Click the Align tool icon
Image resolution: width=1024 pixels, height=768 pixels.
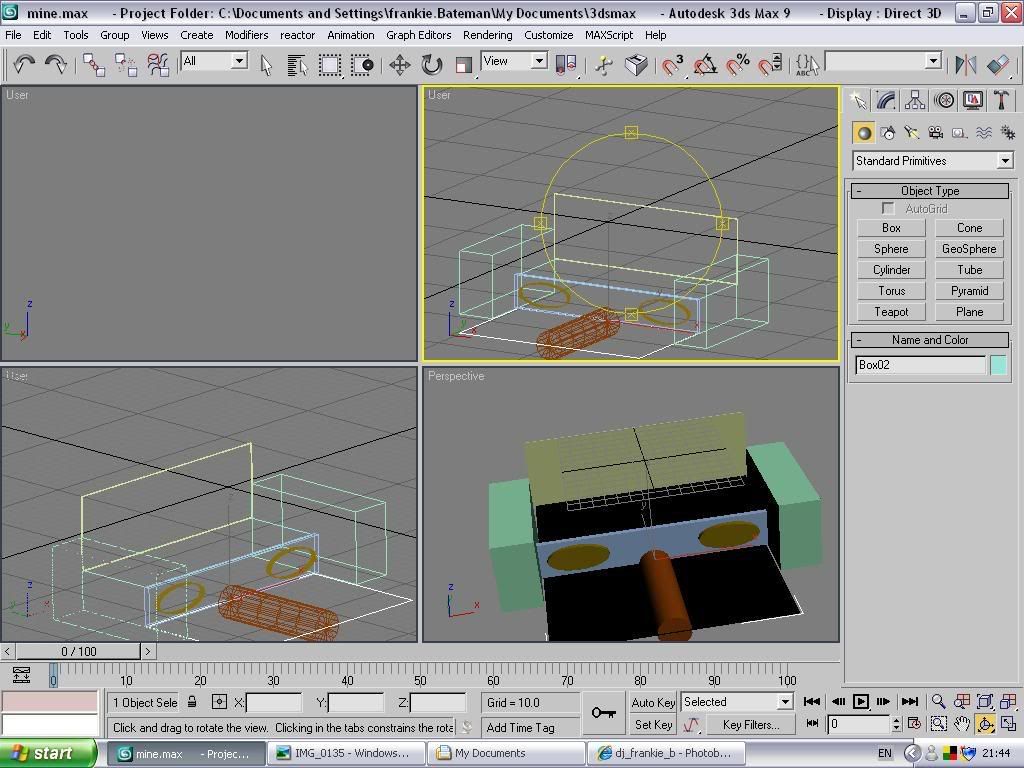(998, 65)
